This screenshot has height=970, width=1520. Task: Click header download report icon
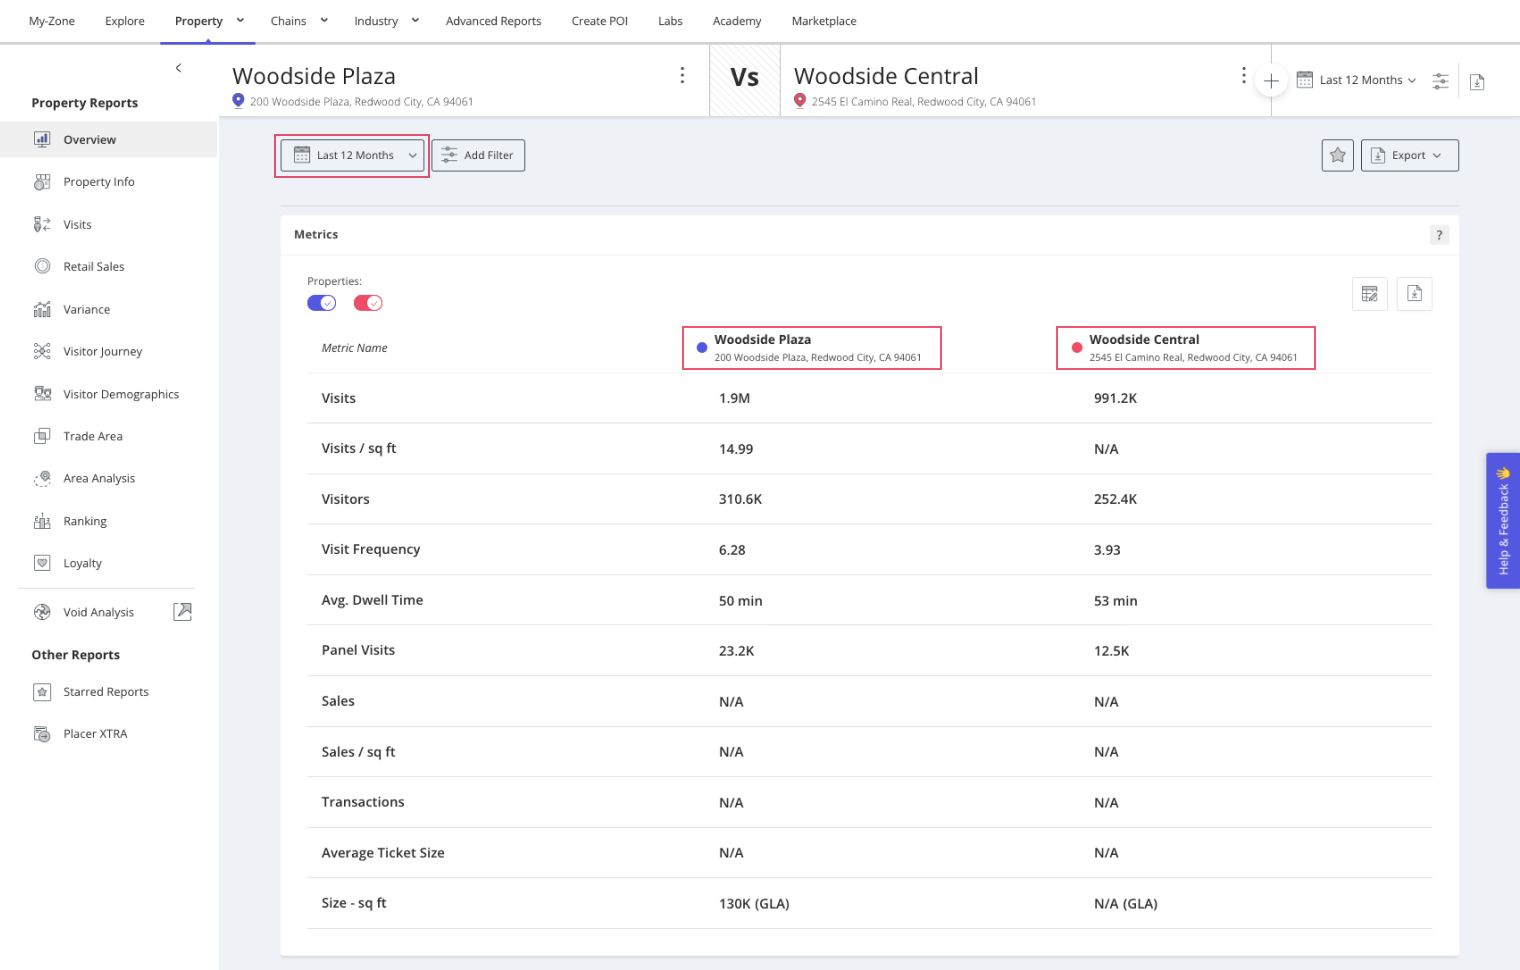click(1477, 82)
